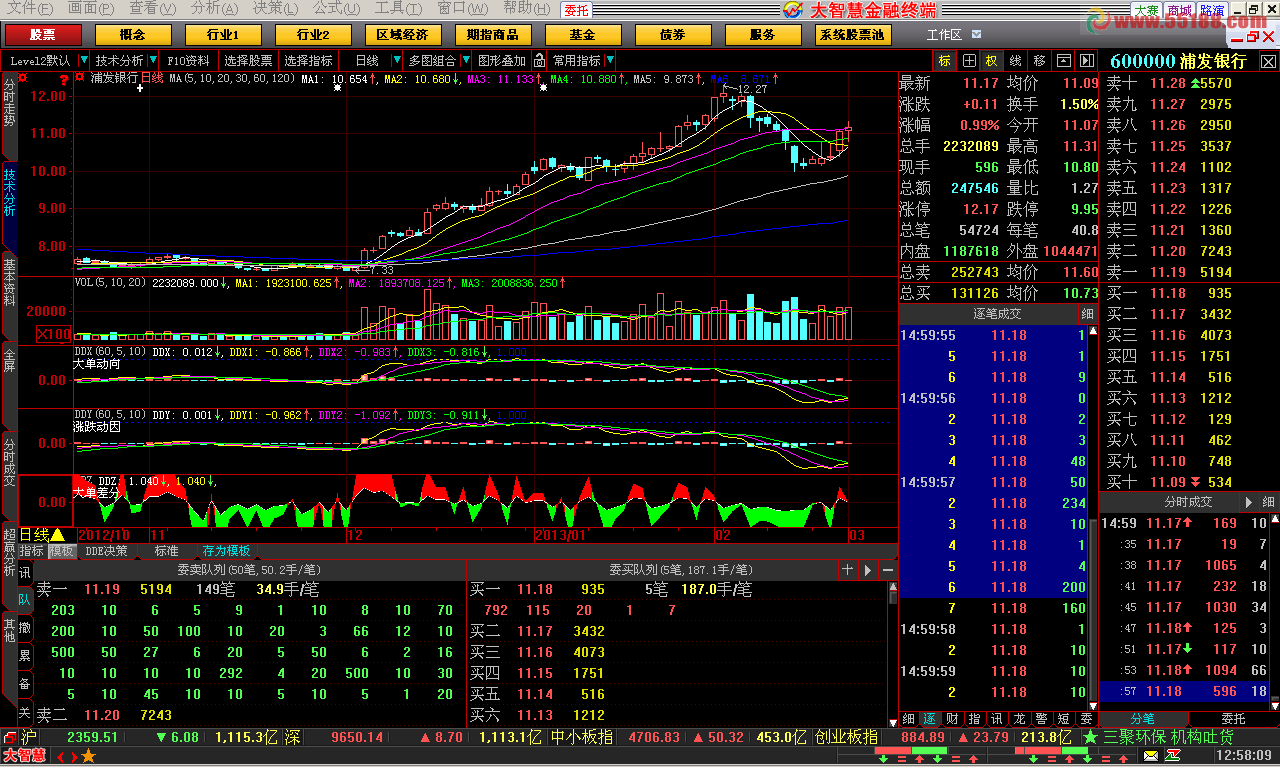The image size is (1280, 768).
Task: Click the 期指商品 category button
Action: point(491,34)
